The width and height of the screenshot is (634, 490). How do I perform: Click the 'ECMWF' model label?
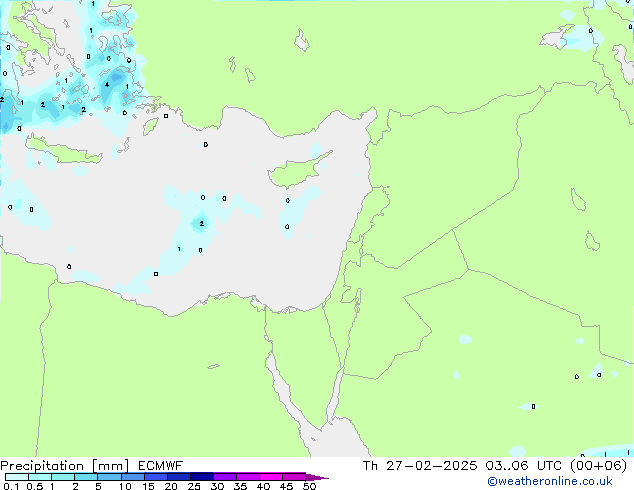pos(161,466)
